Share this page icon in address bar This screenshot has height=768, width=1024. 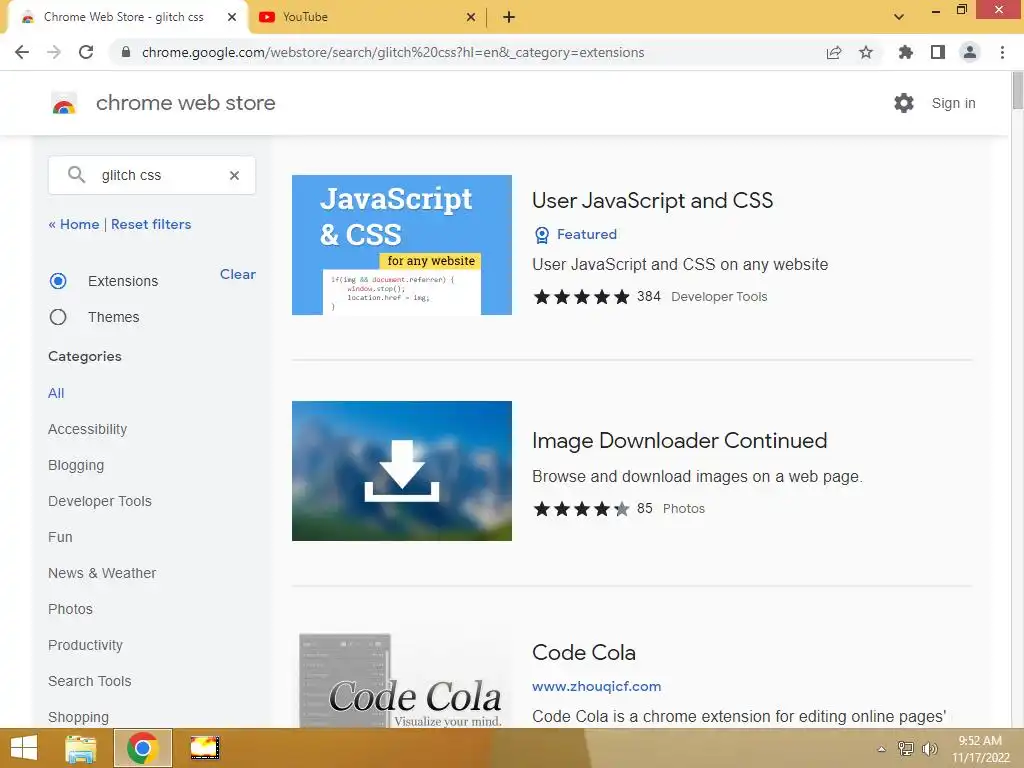834,52
